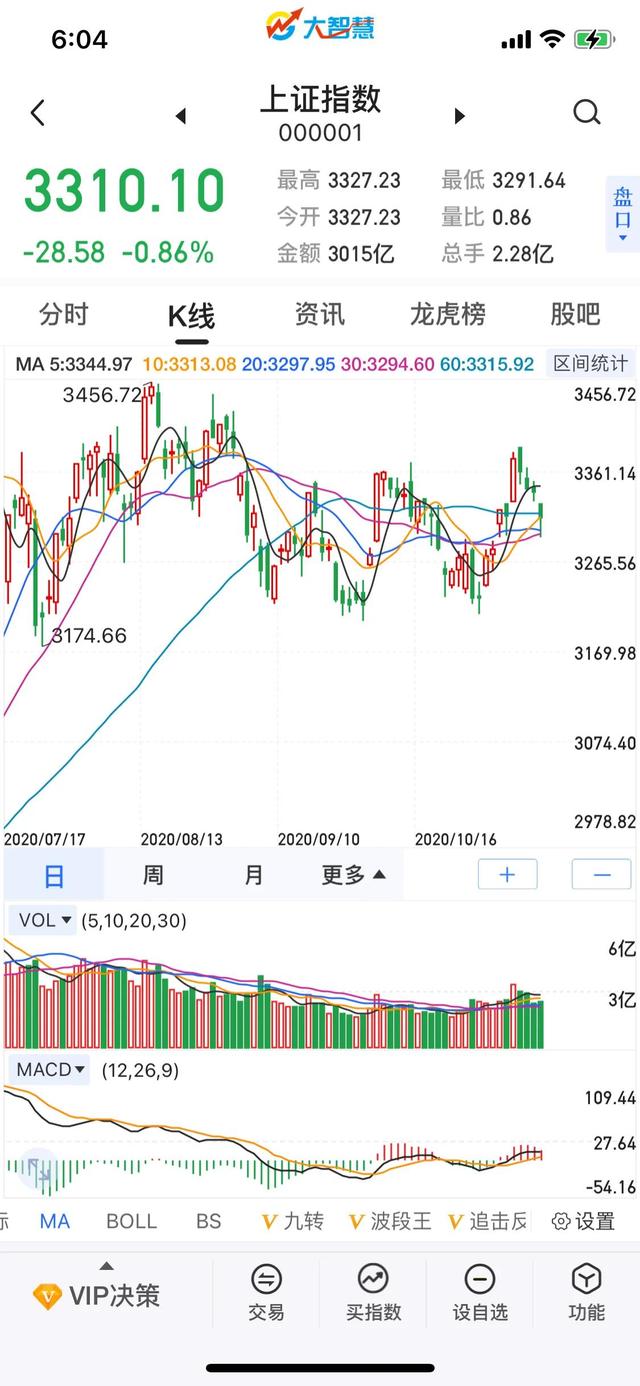Viewport: 640px width, 1386px height.
Task: Open chart 设置 settings gear
Action: pos(583,1221)
